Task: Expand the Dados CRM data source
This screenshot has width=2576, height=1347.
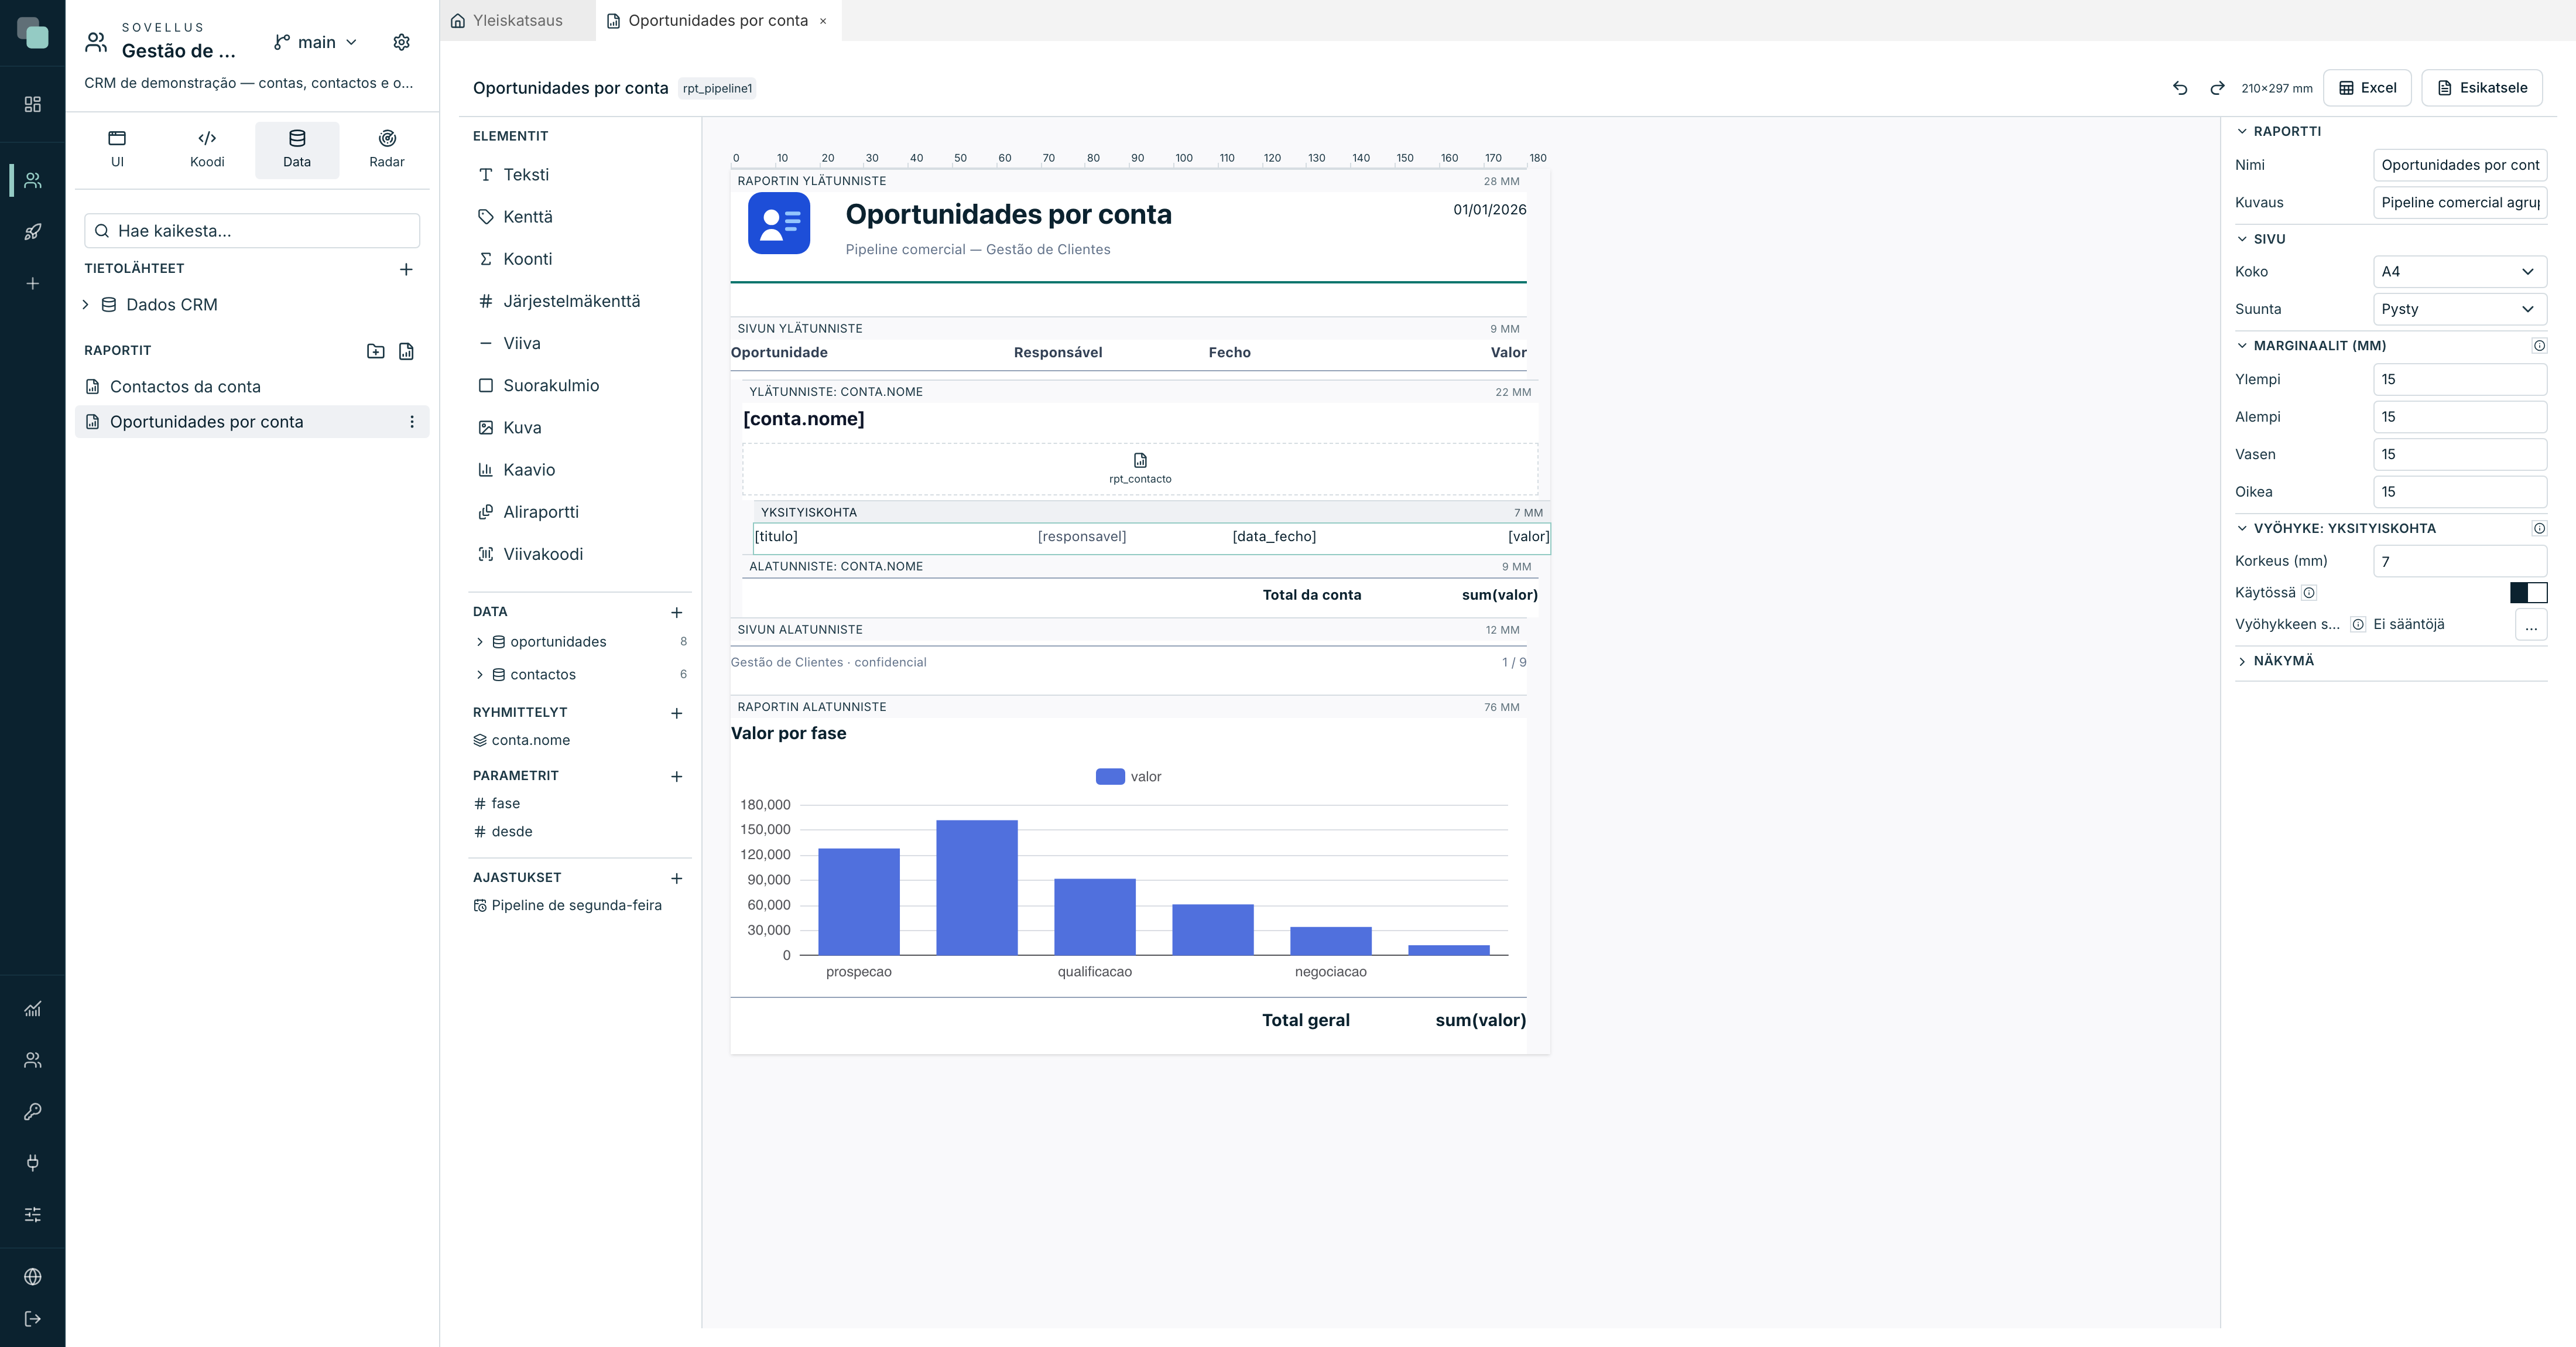Action: pos(85,305)
